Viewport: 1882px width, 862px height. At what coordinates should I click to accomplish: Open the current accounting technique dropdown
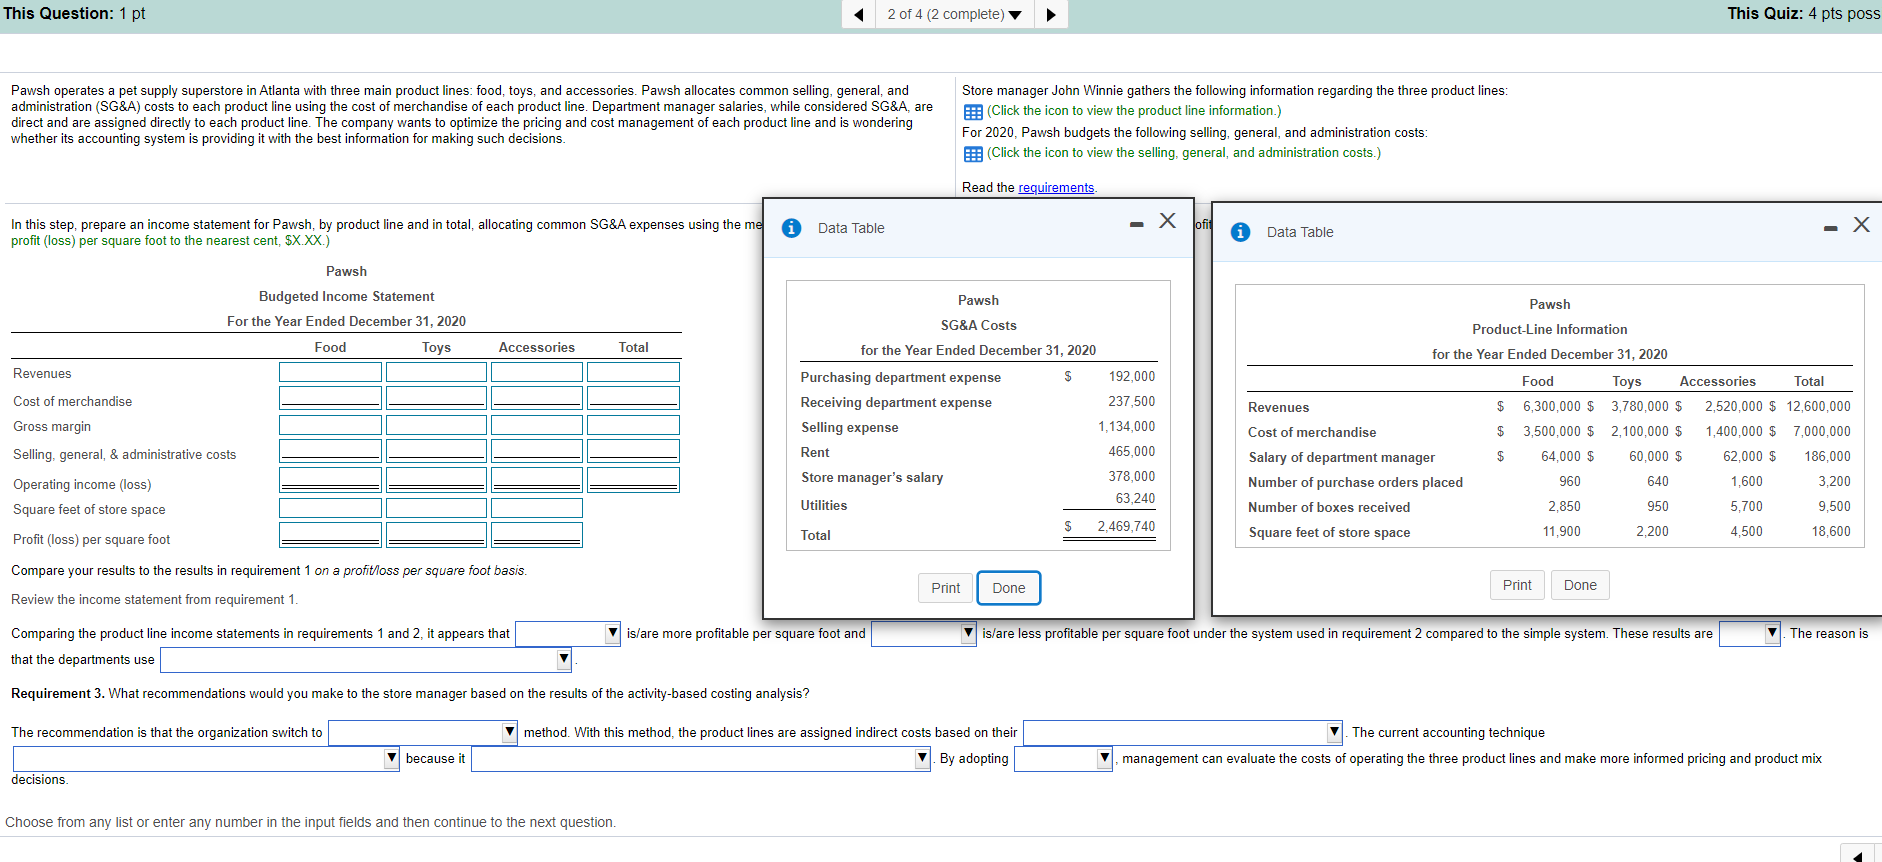pos(206,759)
